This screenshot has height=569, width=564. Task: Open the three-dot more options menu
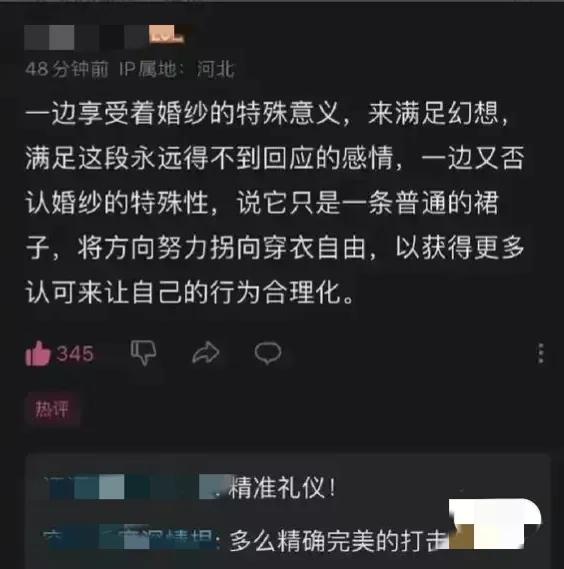point(541,353)
